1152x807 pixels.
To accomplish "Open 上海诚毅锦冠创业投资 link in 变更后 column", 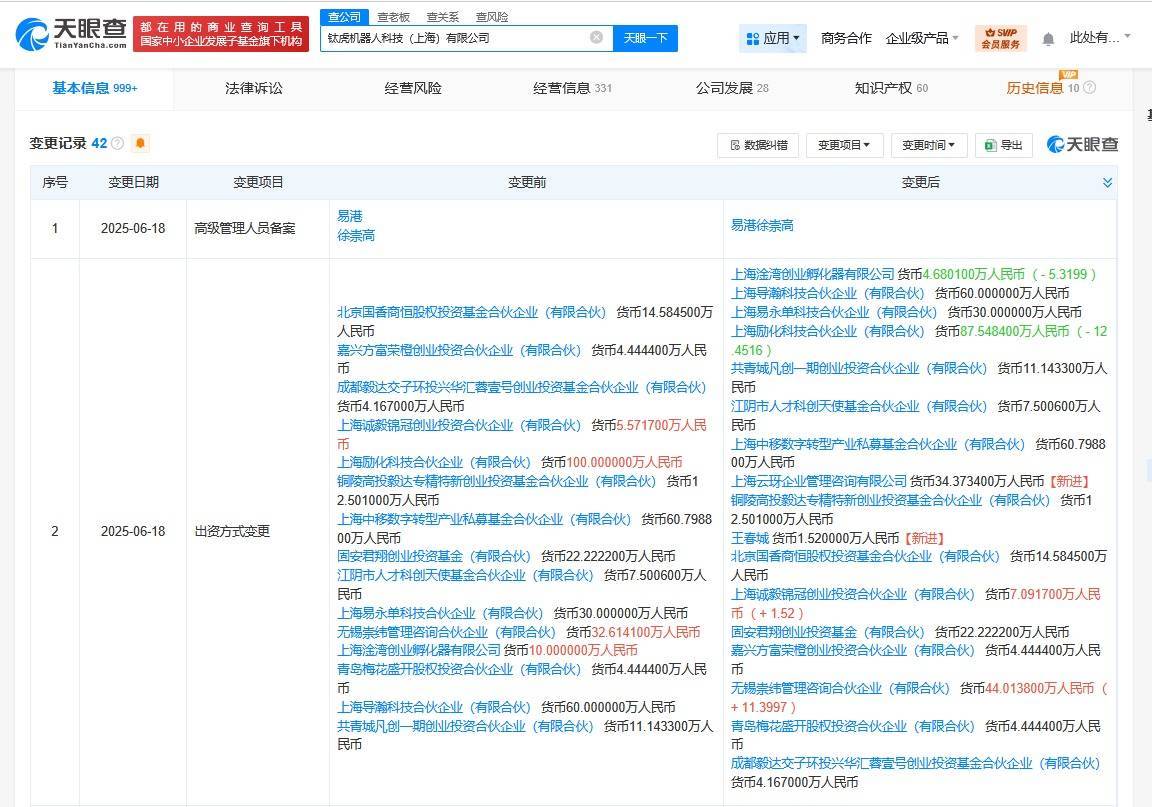I will 852,595.
